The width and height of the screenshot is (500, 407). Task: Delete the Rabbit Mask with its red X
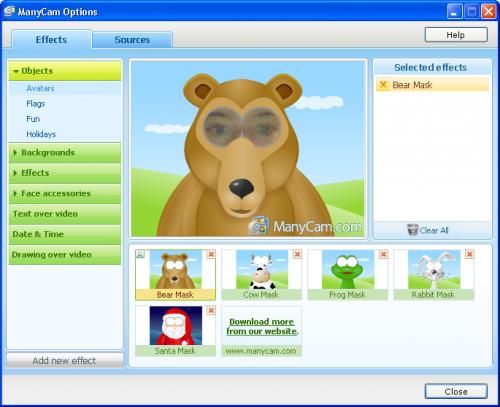point(469,254)
